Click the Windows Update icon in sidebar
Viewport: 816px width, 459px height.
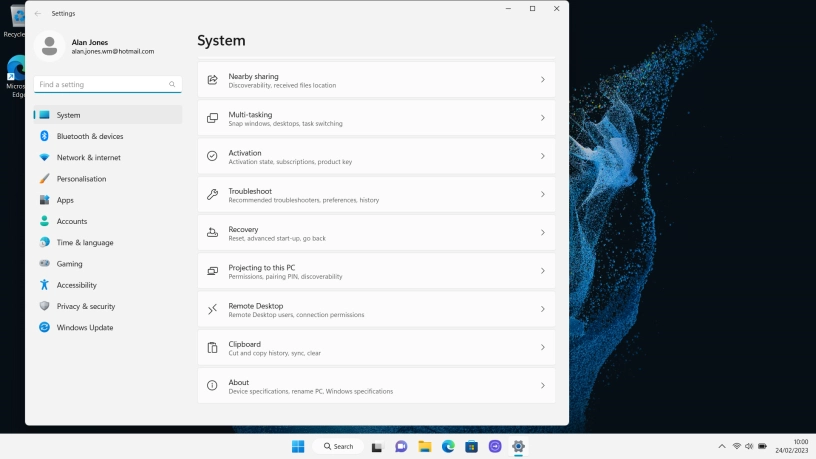44,327
